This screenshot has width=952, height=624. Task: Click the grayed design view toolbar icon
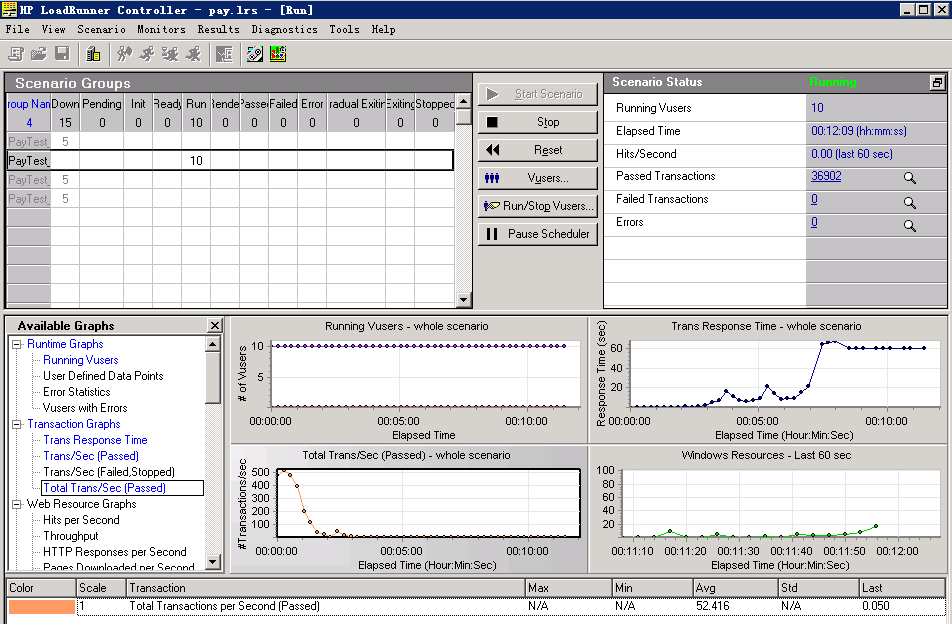tap(225, 54)
